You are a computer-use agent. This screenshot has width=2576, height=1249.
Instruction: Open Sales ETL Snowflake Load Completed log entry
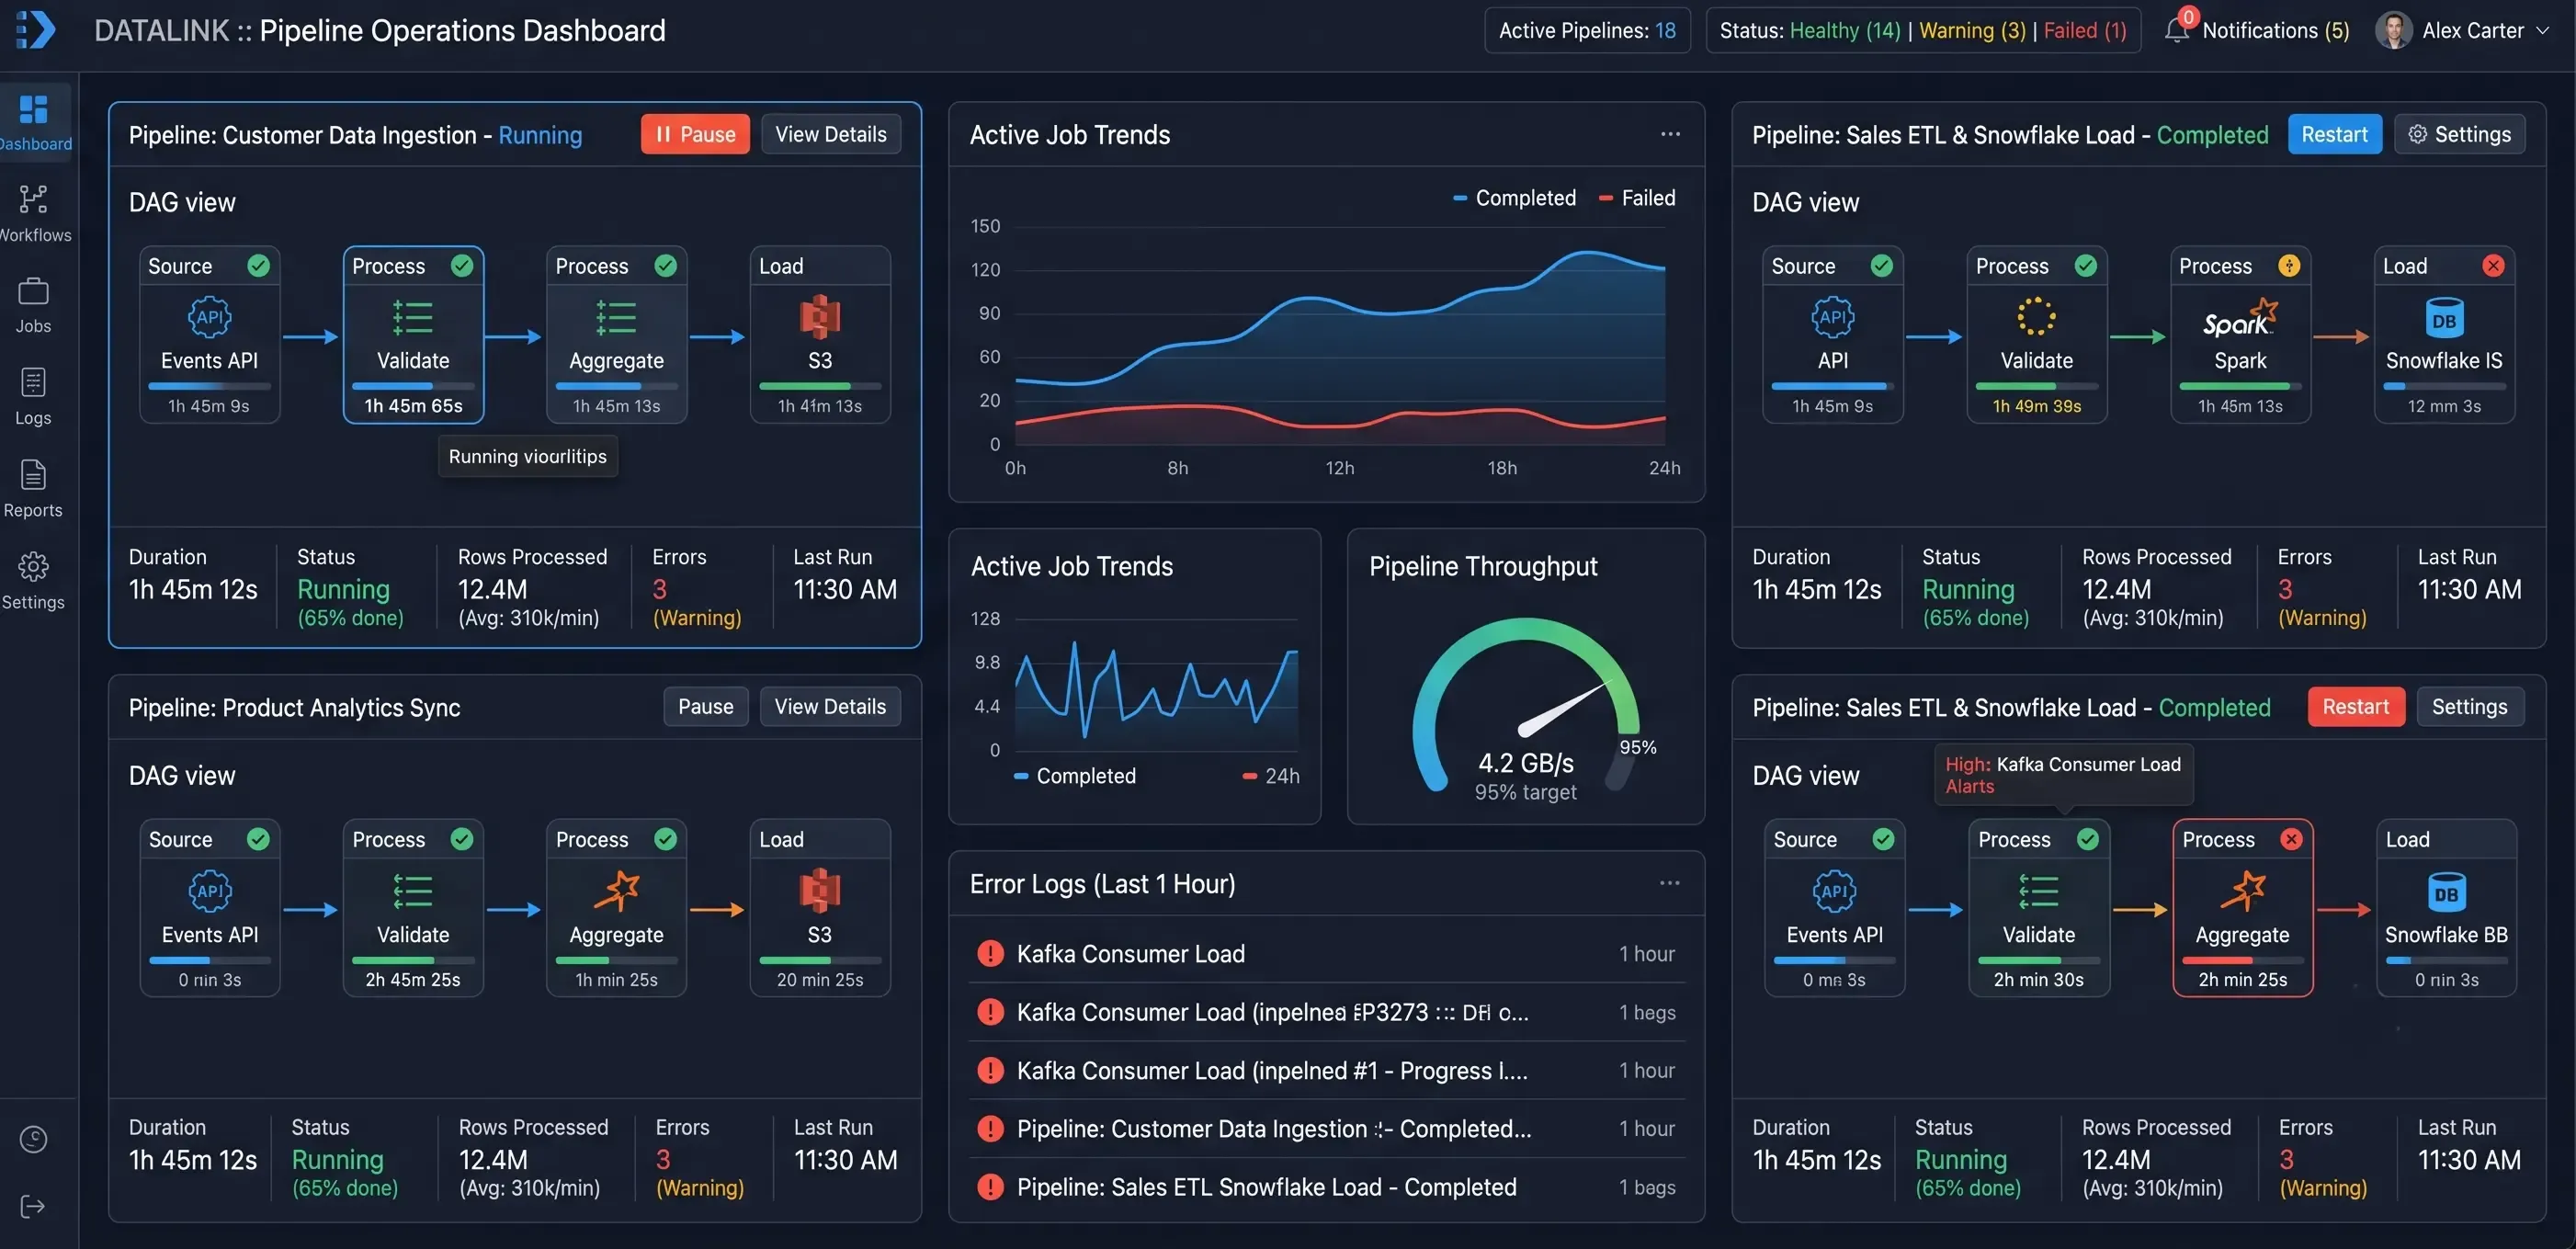(1326, 1187)
